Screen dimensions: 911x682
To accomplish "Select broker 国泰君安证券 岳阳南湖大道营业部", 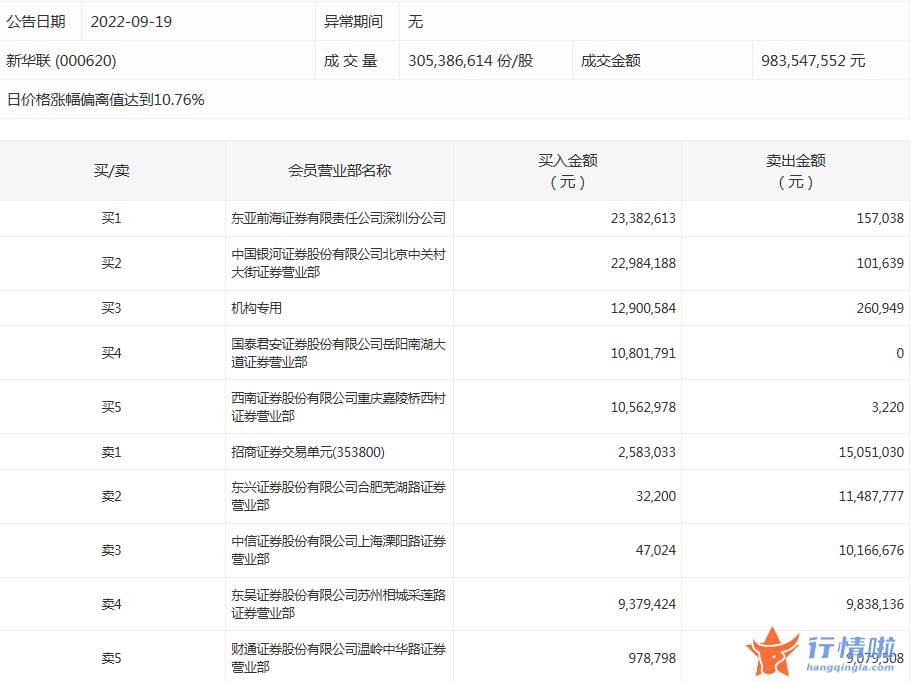I will pyautogui.click(x=338, y=353).
